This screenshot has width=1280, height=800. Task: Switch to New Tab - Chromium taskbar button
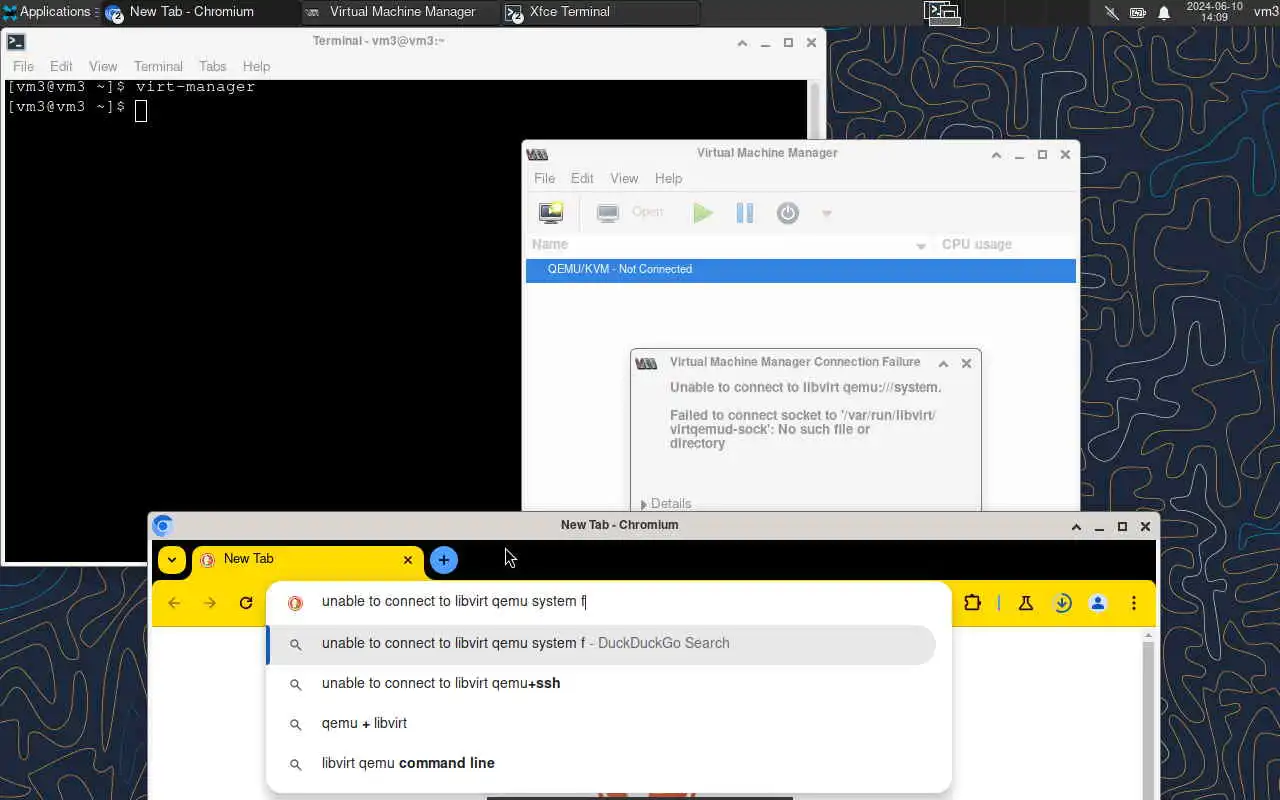[x=200, y=12]
